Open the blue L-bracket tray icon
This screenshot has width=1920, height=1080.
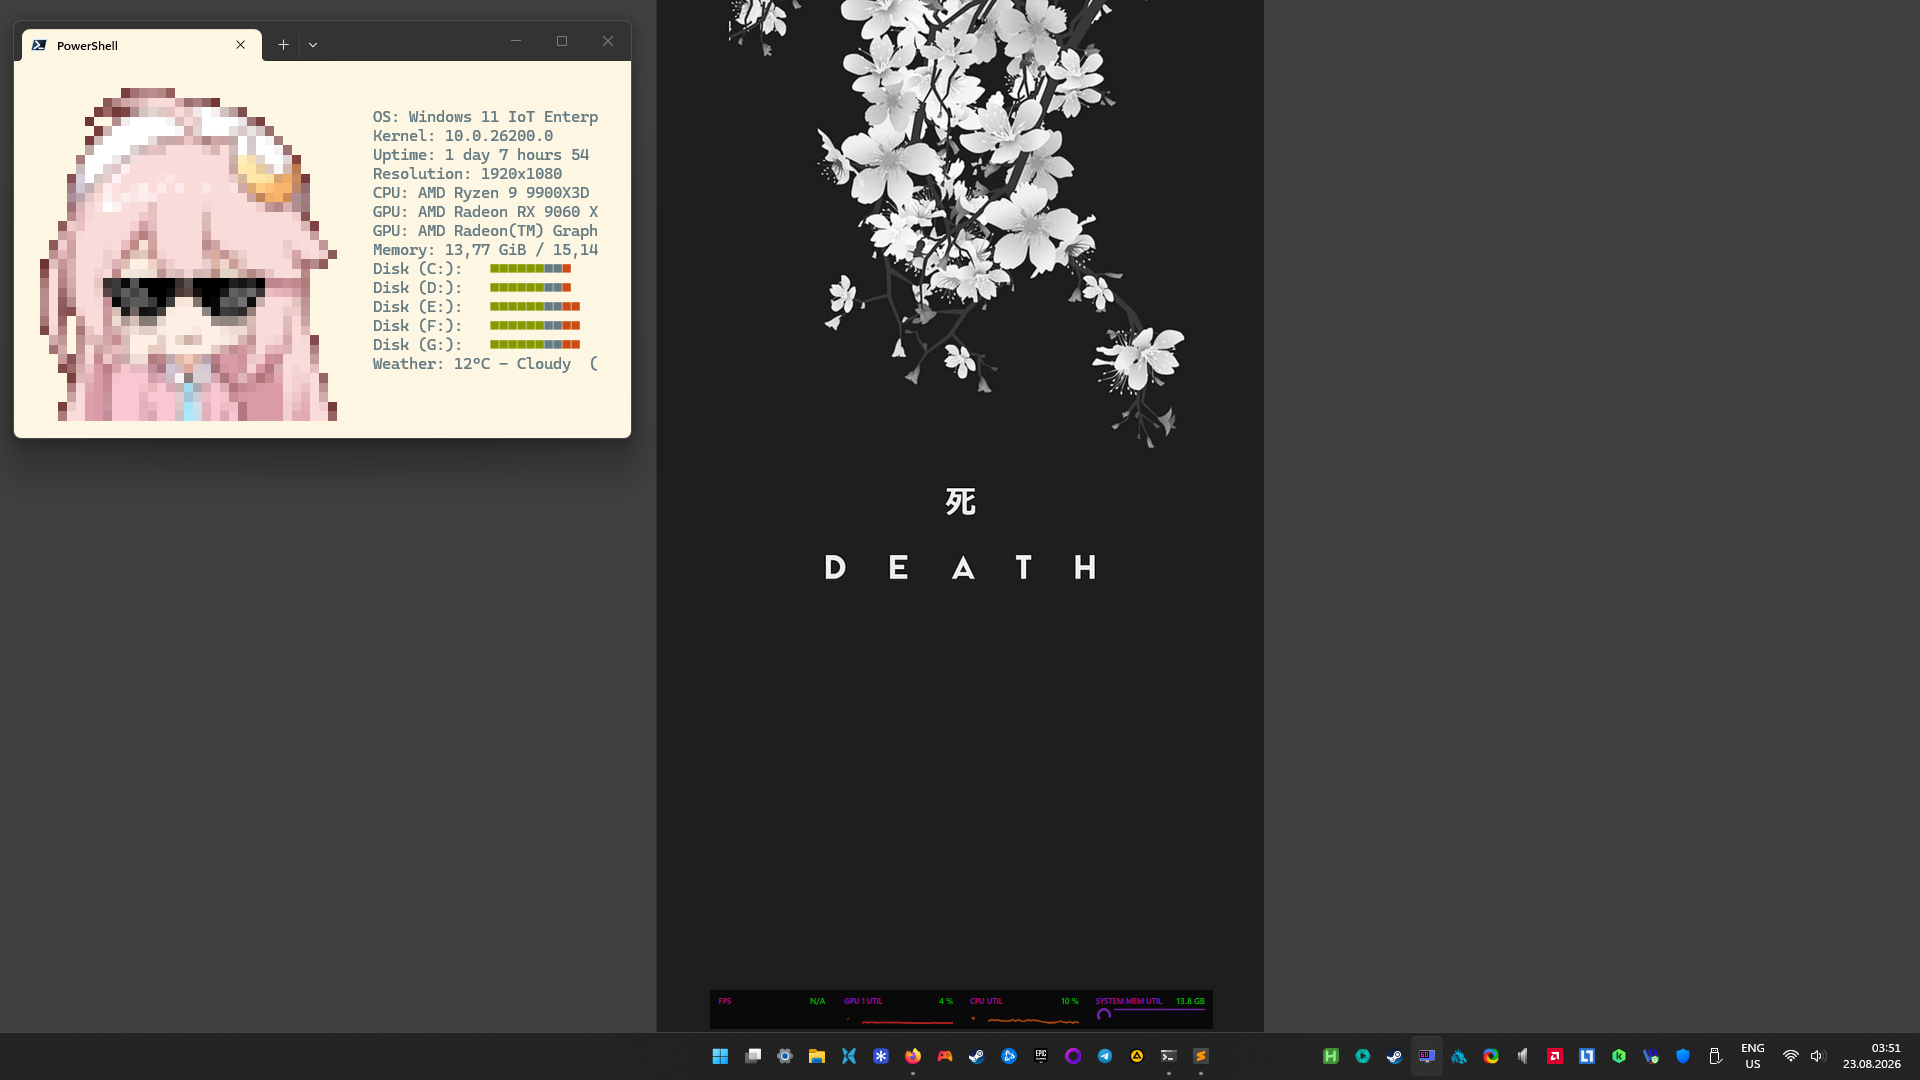1587,1056
